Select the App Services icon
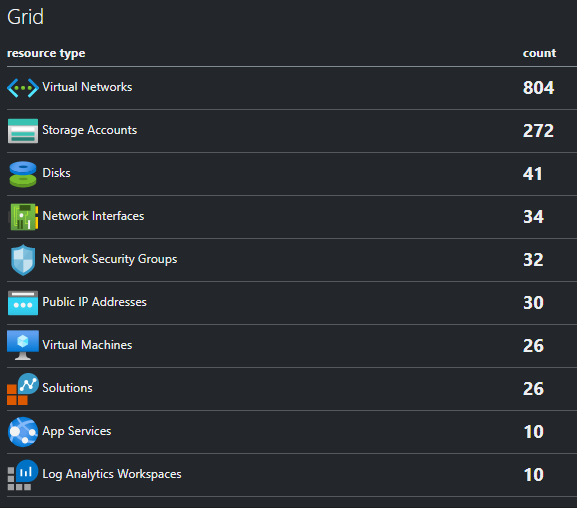Image resolution: width=577 pixels, height=508 pixels. [23, 432]
